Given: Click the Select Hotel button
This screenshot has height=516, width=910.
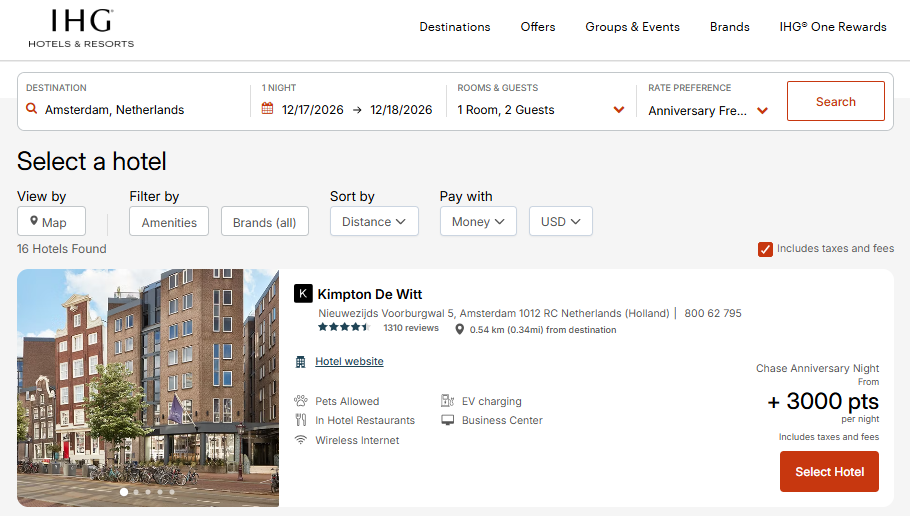Looking at the screenshot, I should (x=829, y=472).
